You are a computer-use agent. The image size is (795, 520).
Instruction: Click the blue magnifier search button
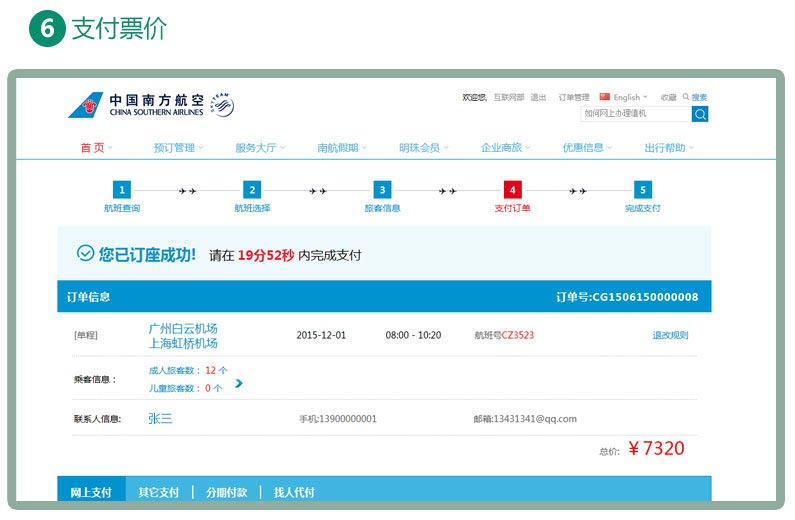click(700, 114)
